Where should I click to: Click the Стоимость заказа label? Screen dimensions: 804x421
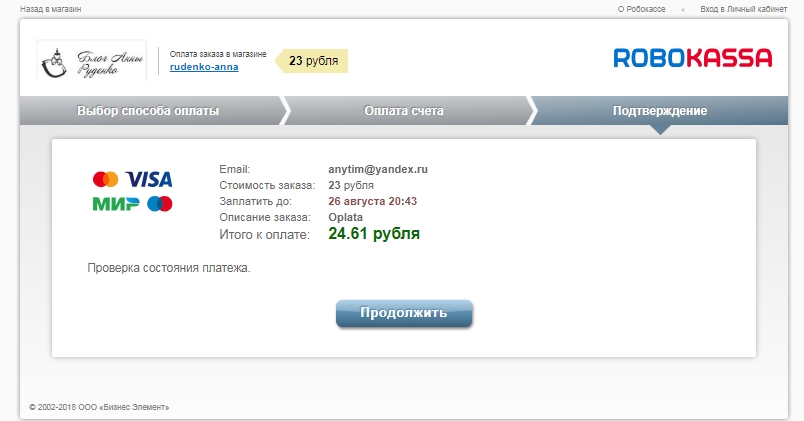tap(267, 185)
